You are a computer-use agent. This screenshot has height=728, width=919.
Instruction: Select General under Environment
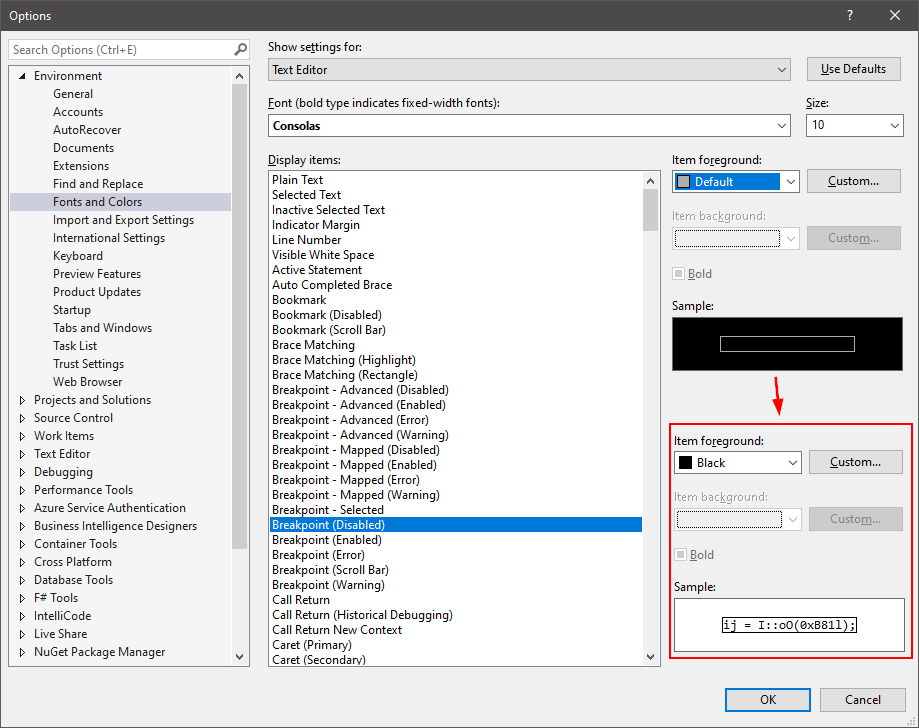(x=73, y=94)
